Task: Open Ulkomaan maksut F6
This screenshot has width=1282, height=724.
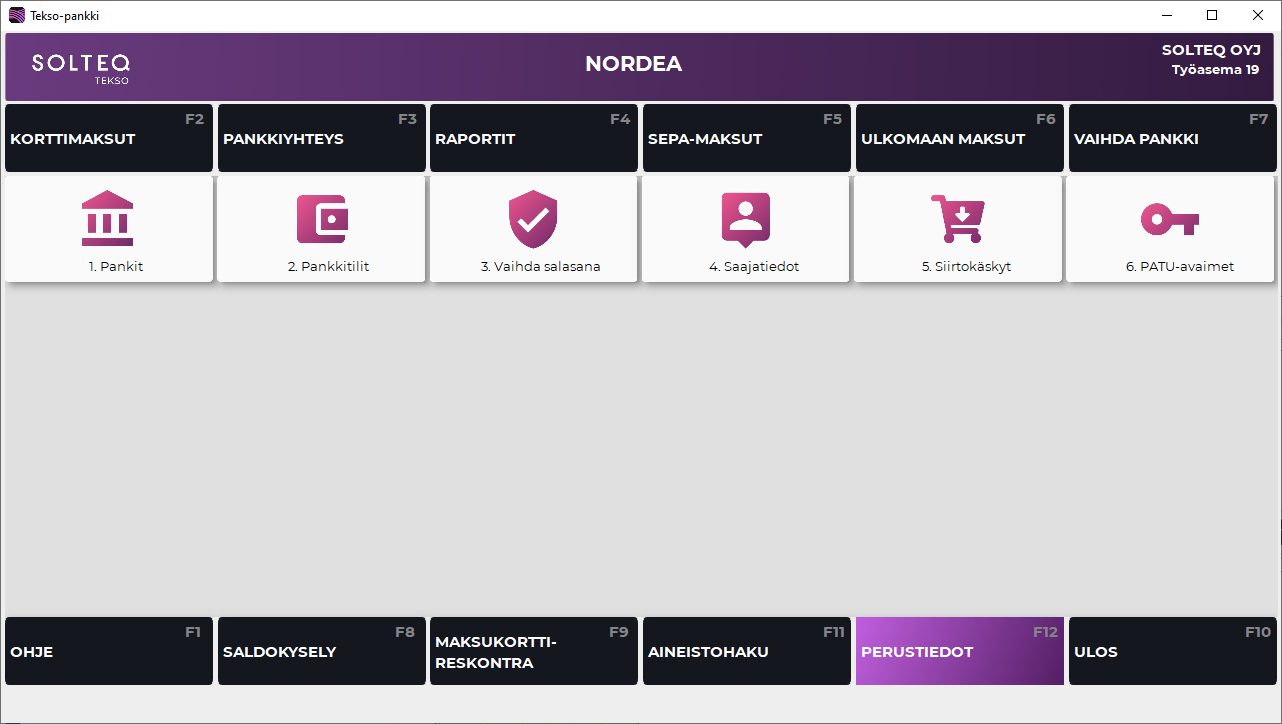Action: click(x=959, y=139)
